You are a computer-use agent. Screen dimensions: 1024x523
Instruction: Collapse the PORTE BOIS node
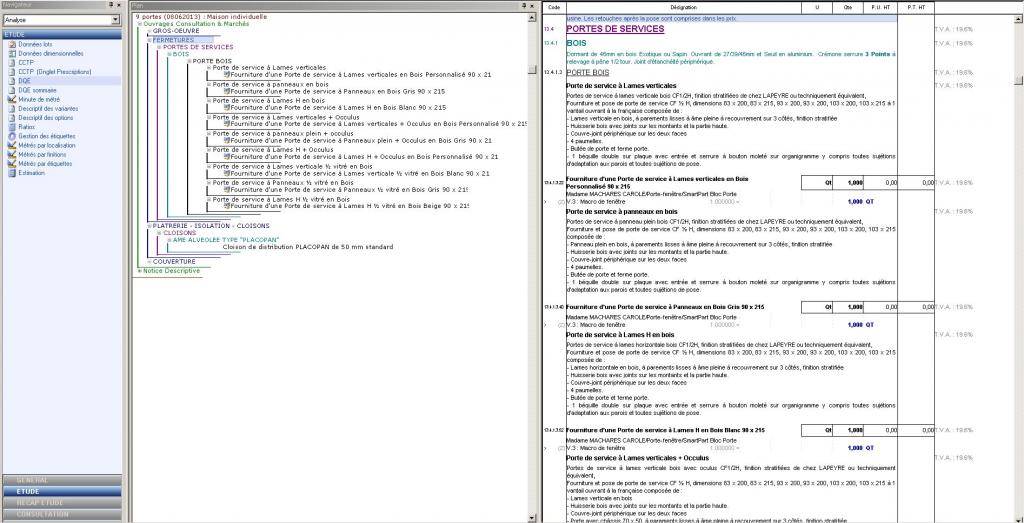[x=189, y=61]
